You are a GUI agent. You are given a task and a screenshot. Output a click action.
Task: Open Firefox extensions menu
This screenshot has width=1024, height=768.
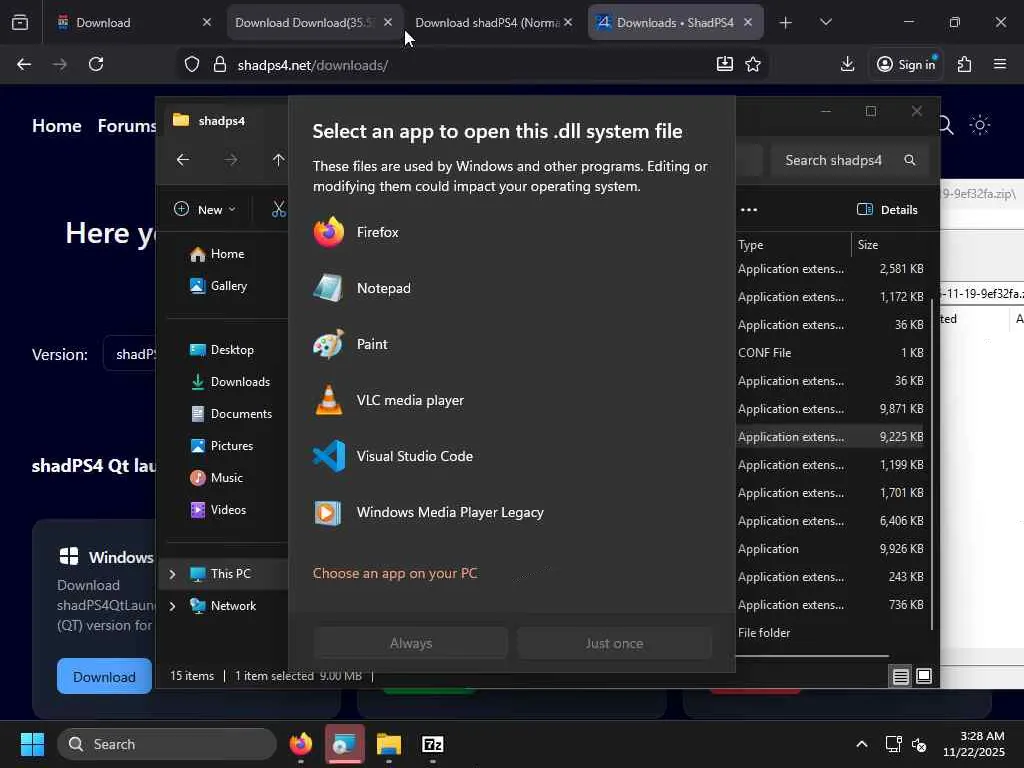point(965,64)
